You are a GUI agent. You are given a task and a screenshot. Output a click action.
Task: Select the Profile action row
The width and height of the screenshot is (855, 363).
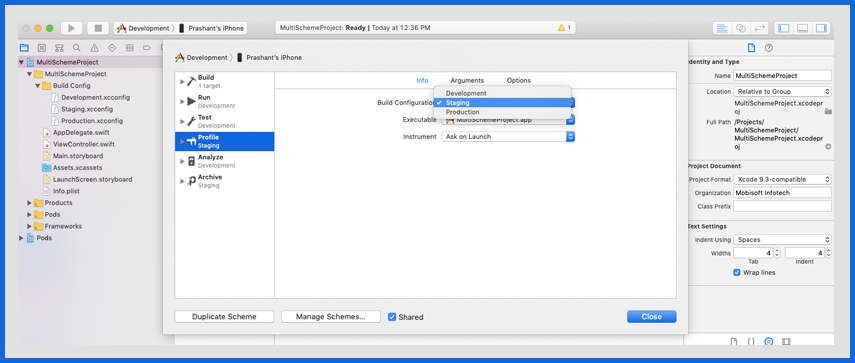[225, 141]
